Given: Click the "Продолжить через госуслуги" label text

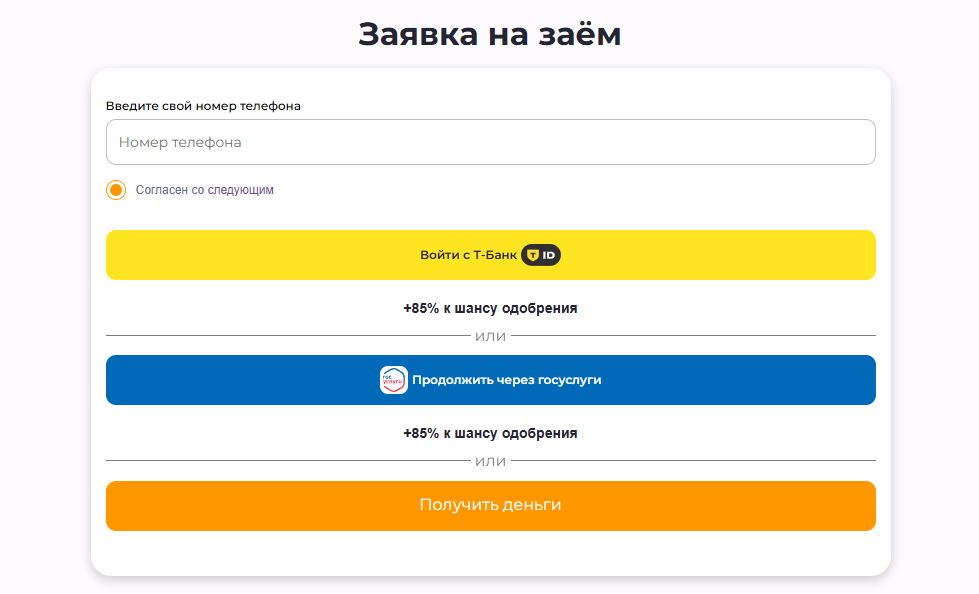Looking at the screenshot, I should (506, 380).
